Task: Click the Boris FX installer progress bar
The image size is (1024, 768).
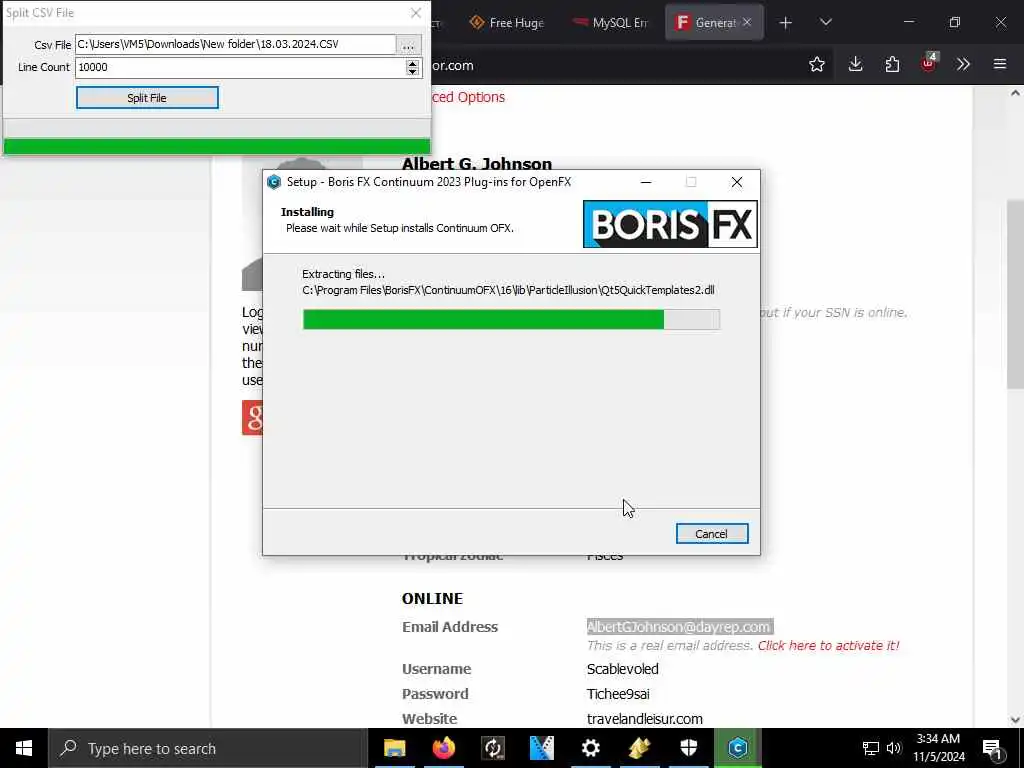Action: point(511,319)
